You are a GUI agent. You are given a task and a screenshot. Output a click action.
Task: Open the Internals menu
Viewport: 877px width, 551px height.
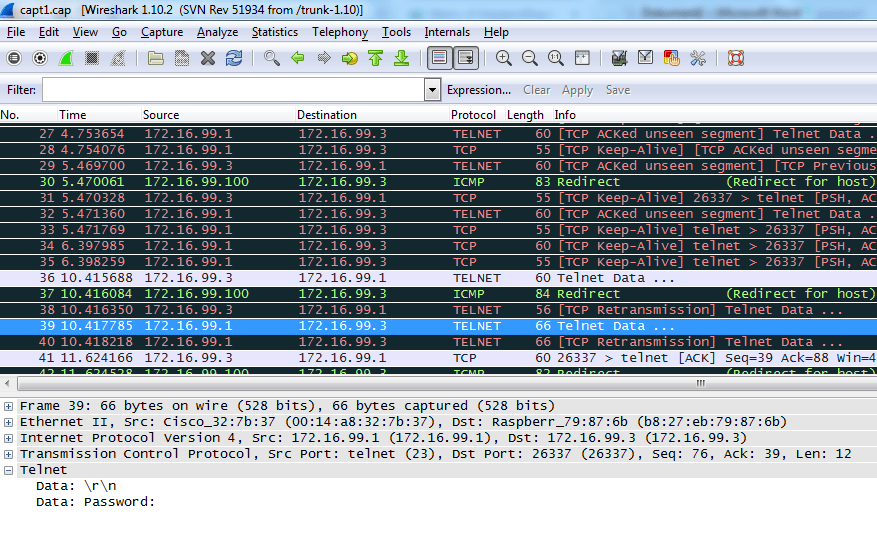447,32
